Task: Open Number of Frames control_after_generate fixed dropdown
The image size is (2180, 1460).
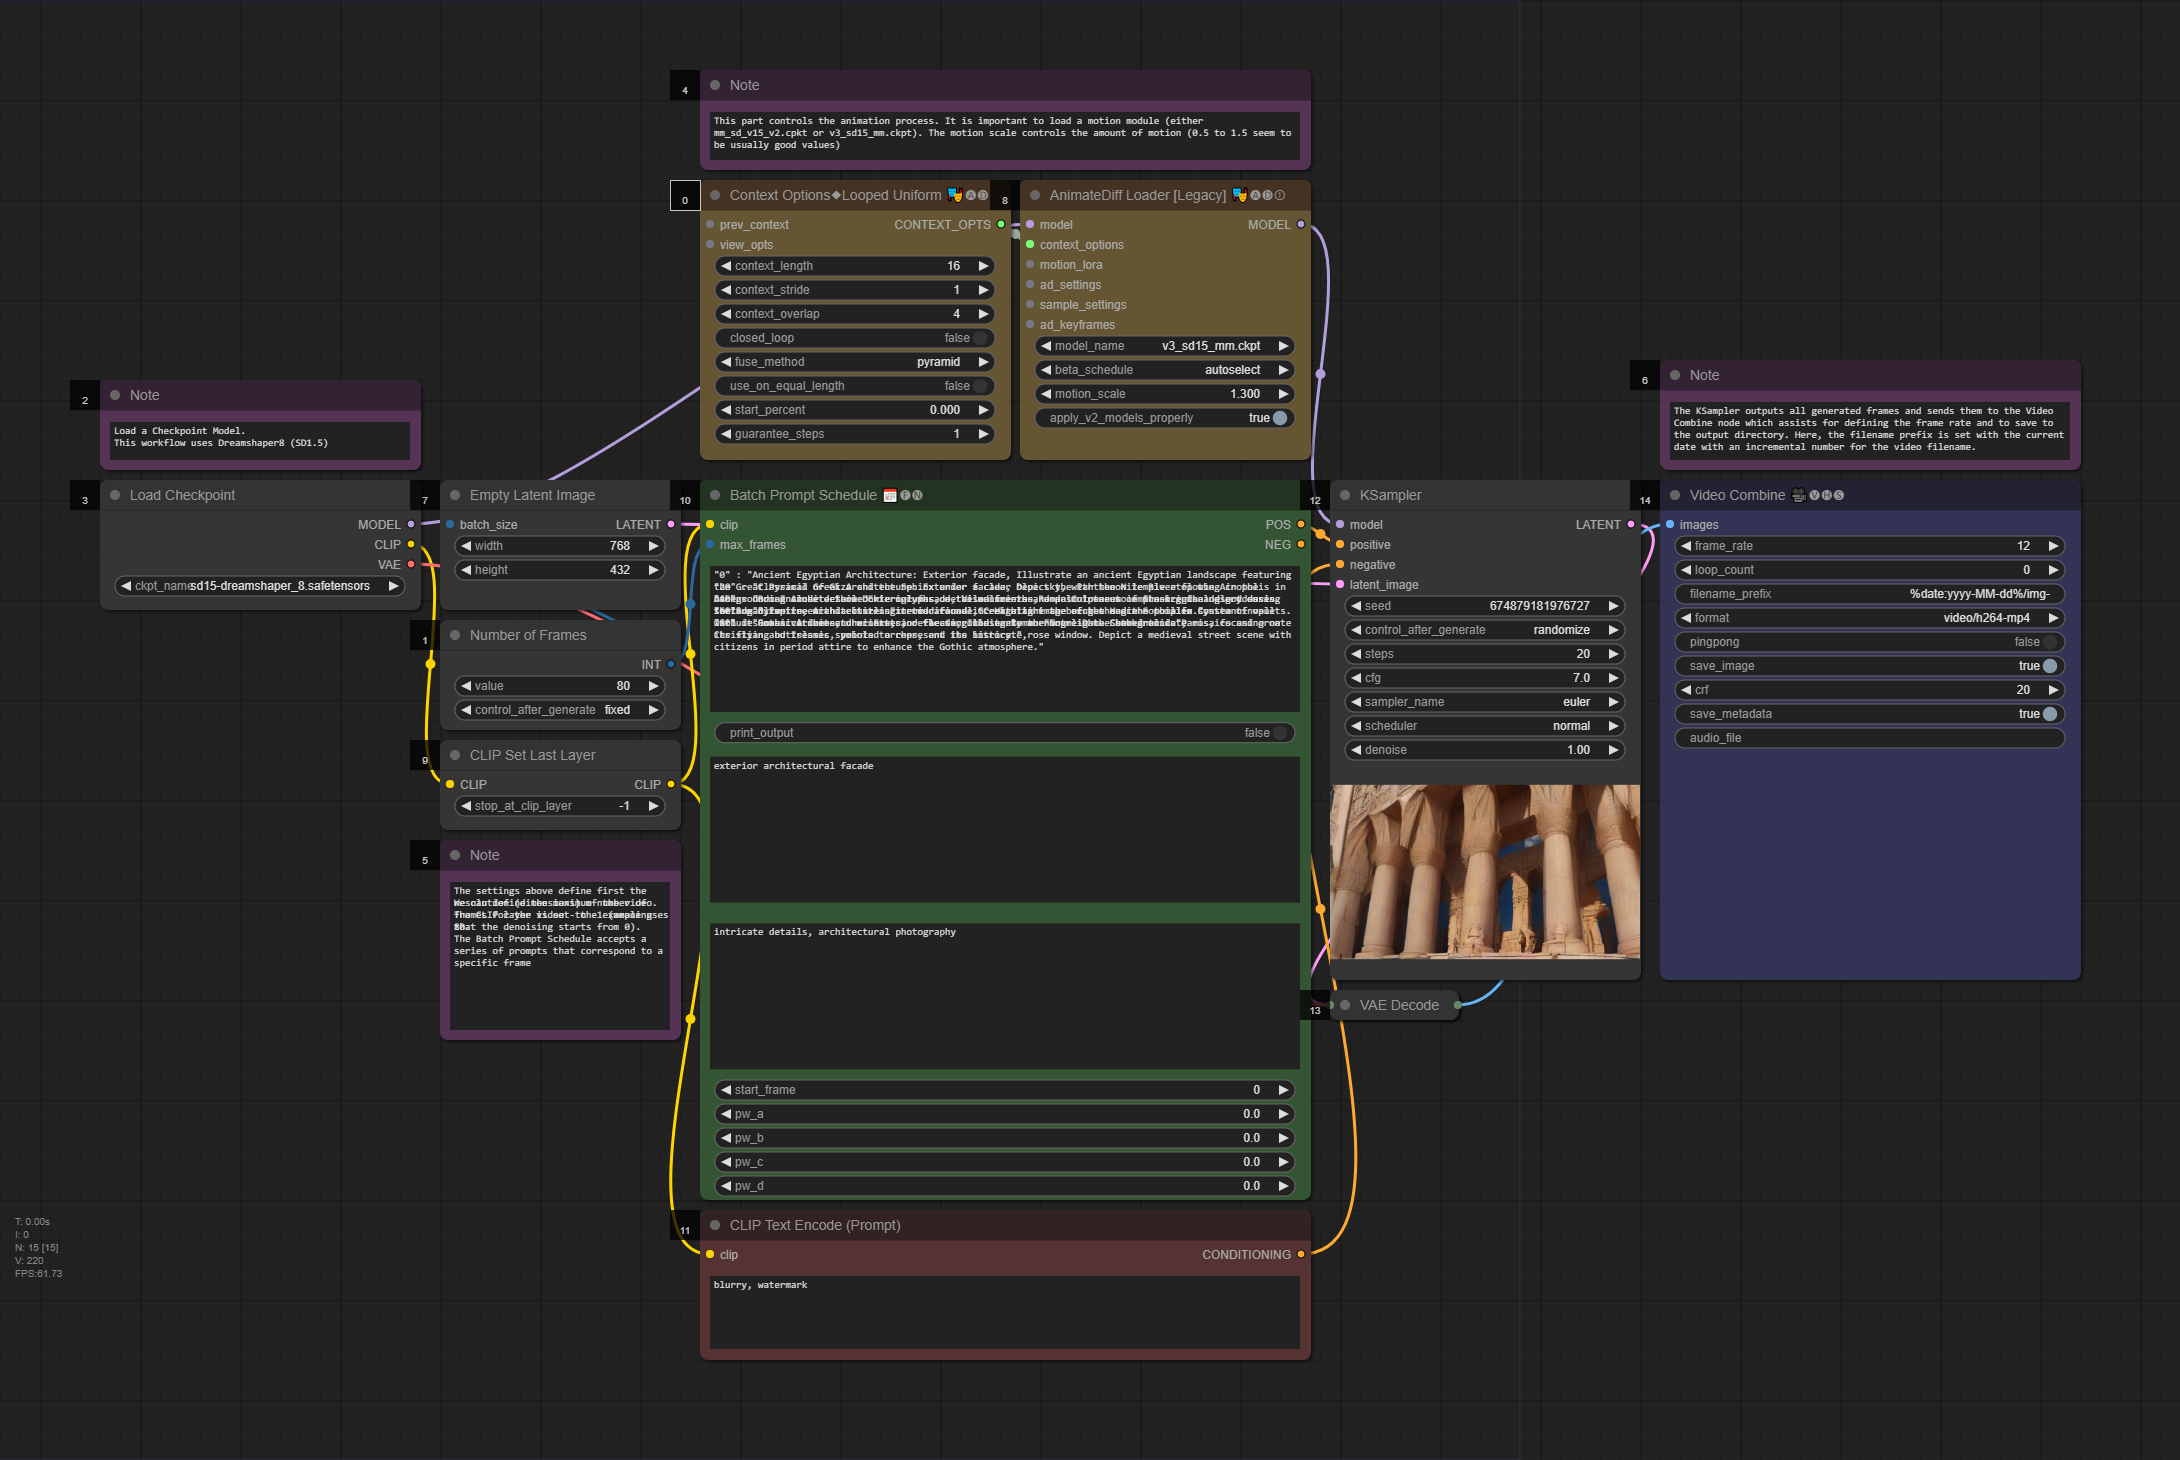Action: [x=560, y=710]
